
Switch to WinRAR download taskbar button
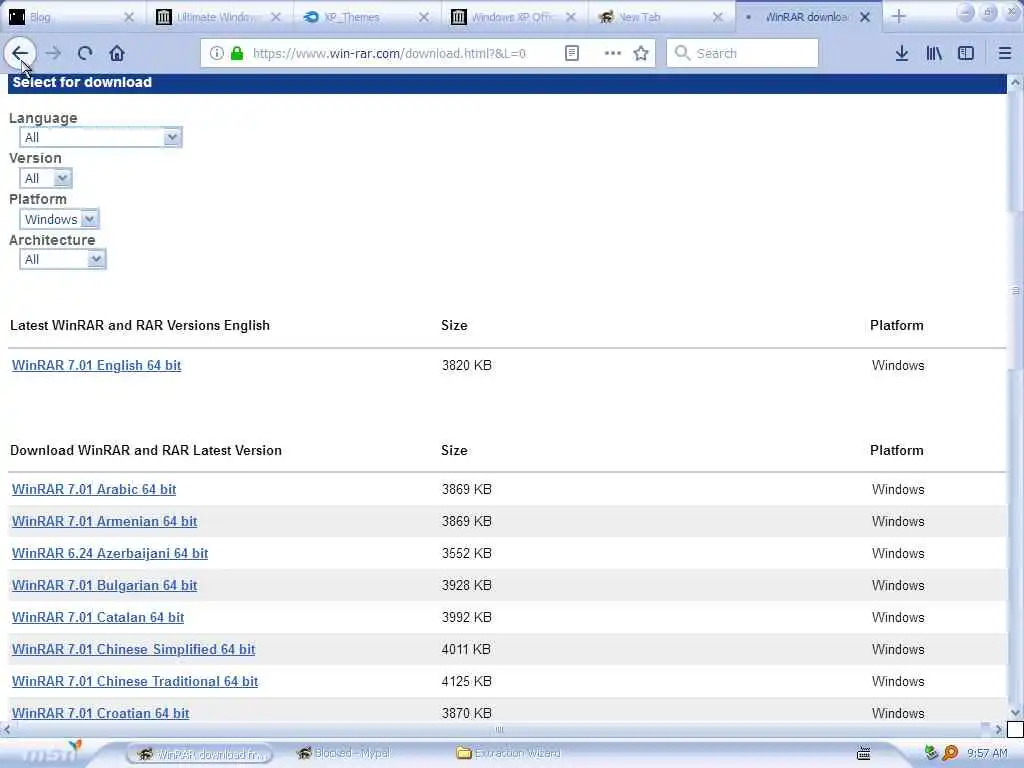tap(200, 754)
